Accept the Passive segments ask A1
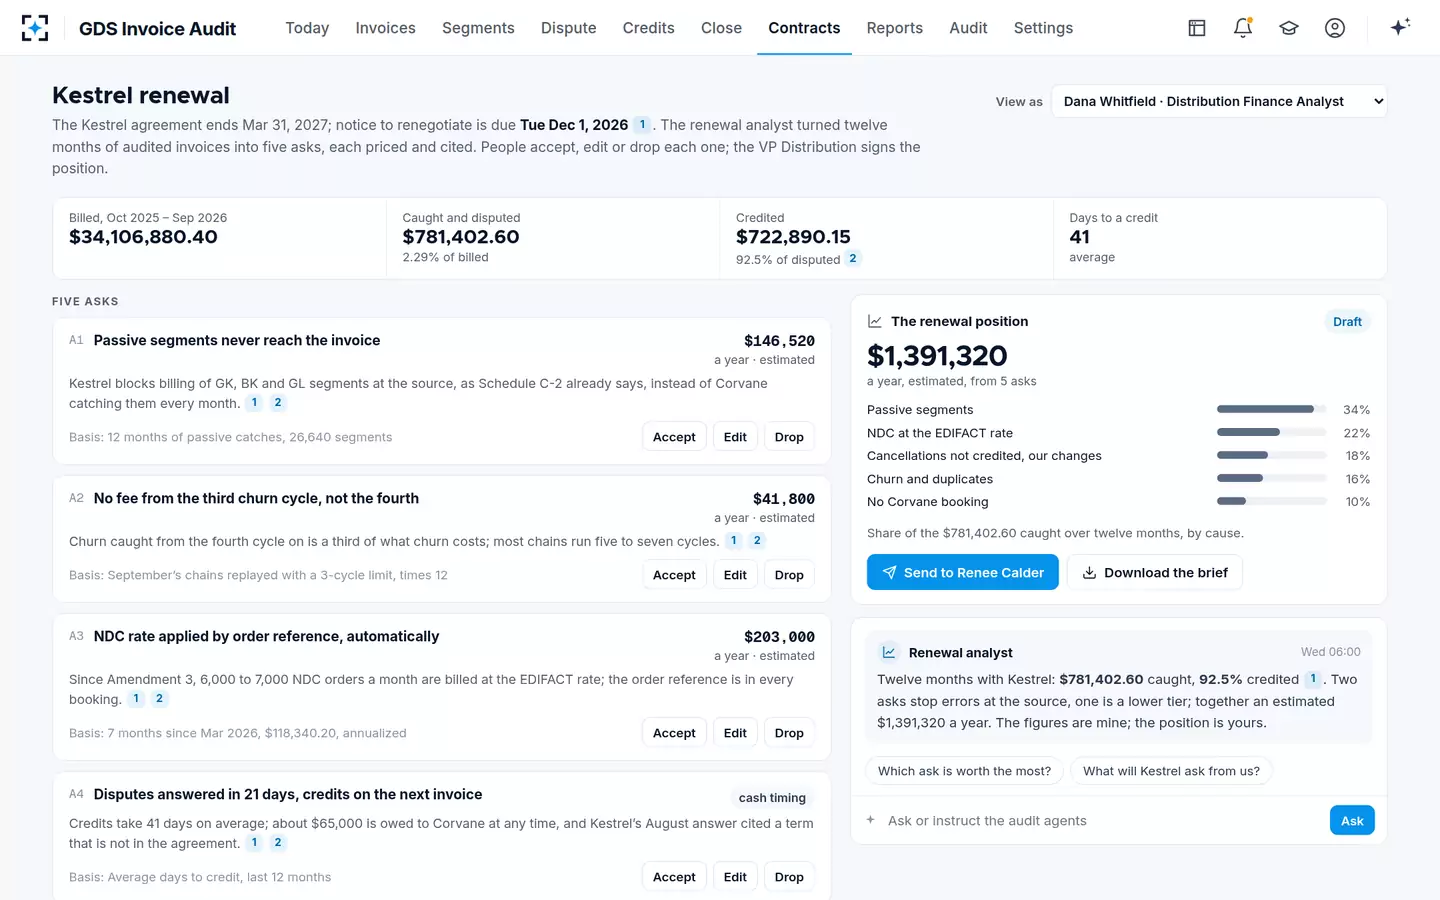This screenshot has width=1440, height=900. point(674,437)
